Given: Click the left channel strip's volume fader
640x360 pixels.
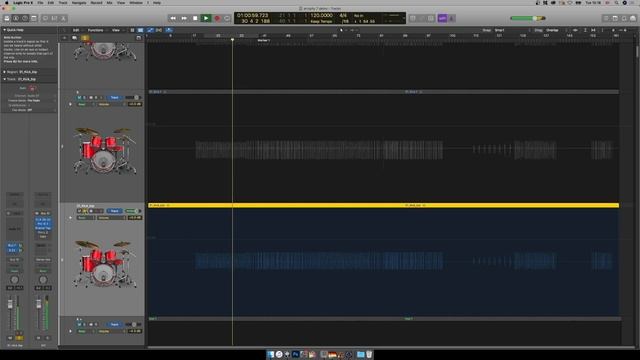Looking at the screenshot, I should [10, 305].
